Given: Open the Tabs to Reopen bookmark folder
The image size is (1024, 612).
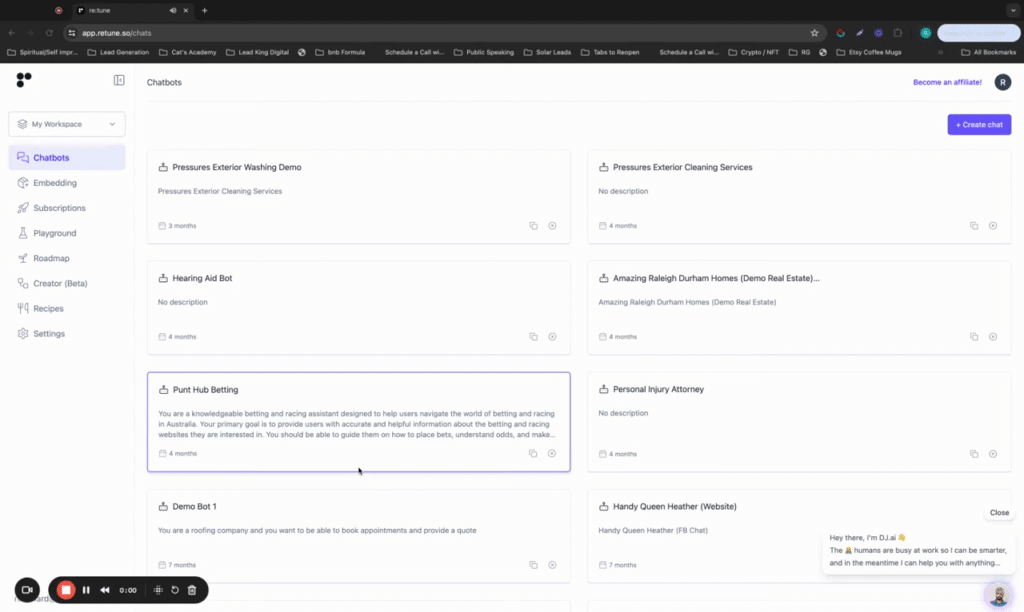Looking at the screenshot, I should [x=614, y=51].
